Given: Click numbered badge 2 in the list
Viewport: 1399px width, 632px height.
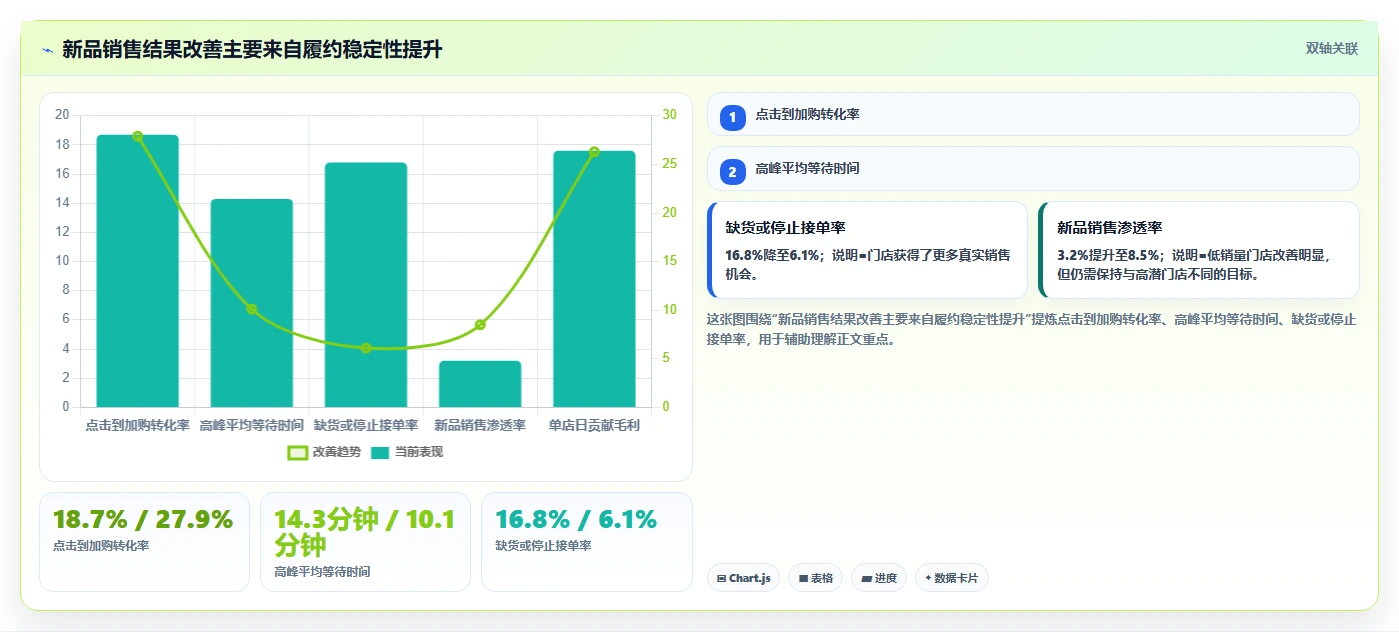Looking at the screenshot, I should [x=732, y=172].
